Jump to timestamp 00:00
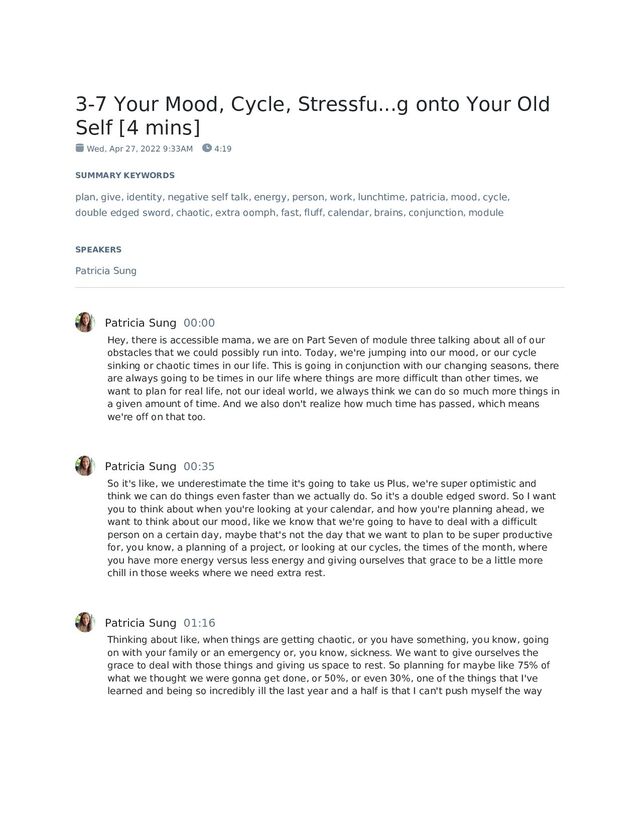640x828 pixels. click(x=199, y=323)
